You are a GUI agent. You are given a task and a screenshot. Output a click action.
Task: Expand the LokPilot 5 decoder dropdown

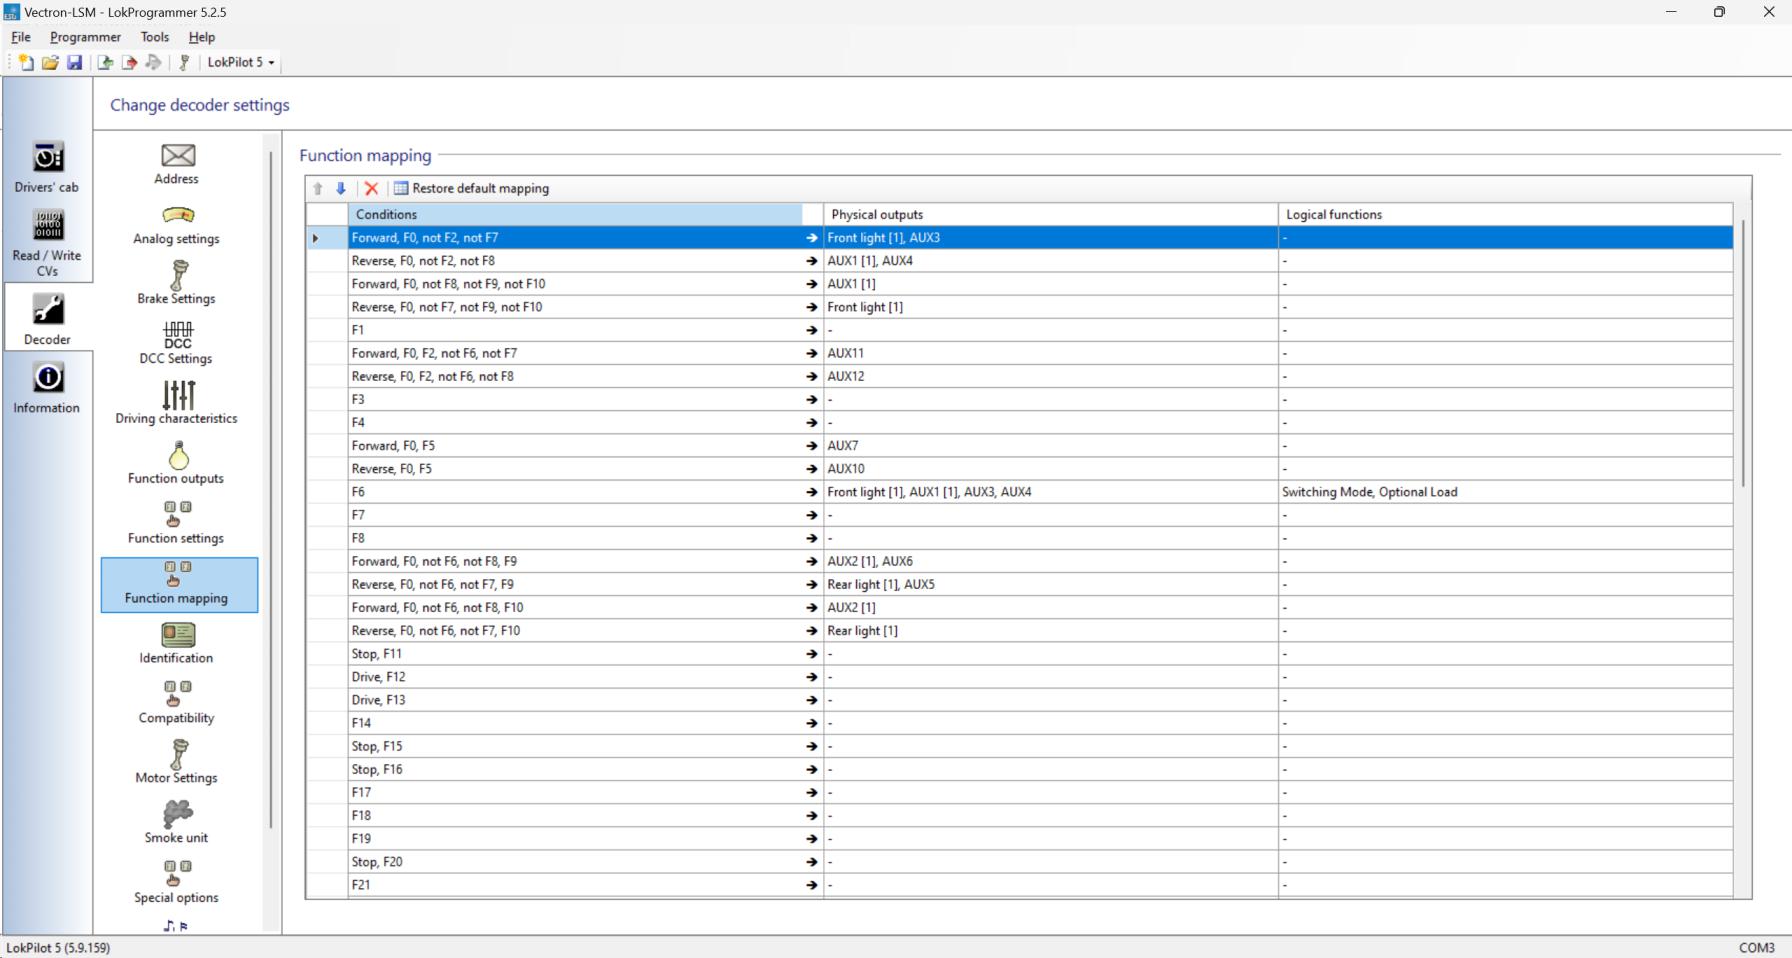pos(241,62)
